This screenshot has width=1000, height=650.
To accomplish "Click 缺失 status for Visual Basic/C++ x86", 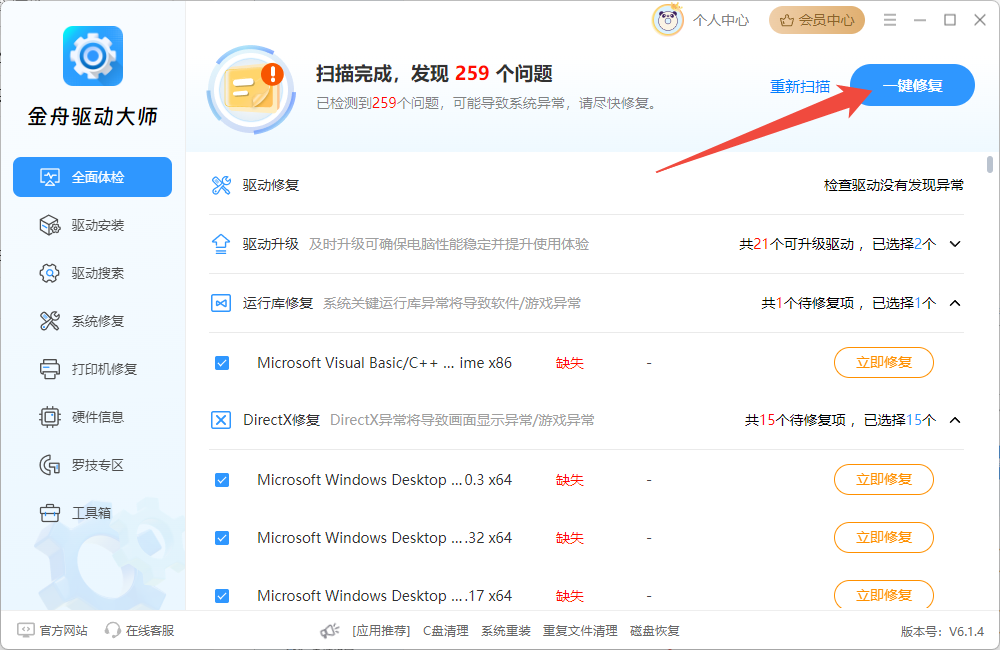I will [570, 363].
